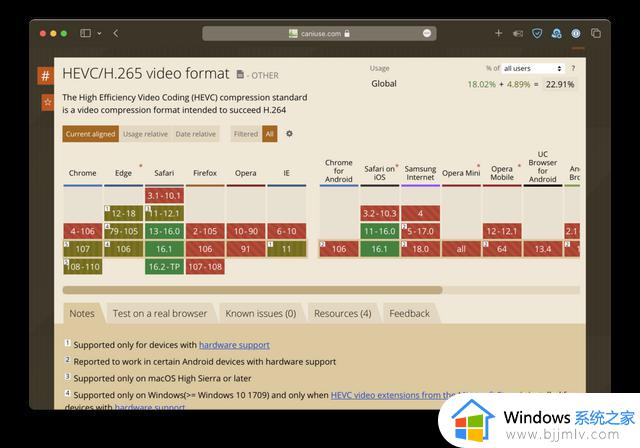640x448 pixels.
Task: Open the all users dropdown
Action: point(532,68)
